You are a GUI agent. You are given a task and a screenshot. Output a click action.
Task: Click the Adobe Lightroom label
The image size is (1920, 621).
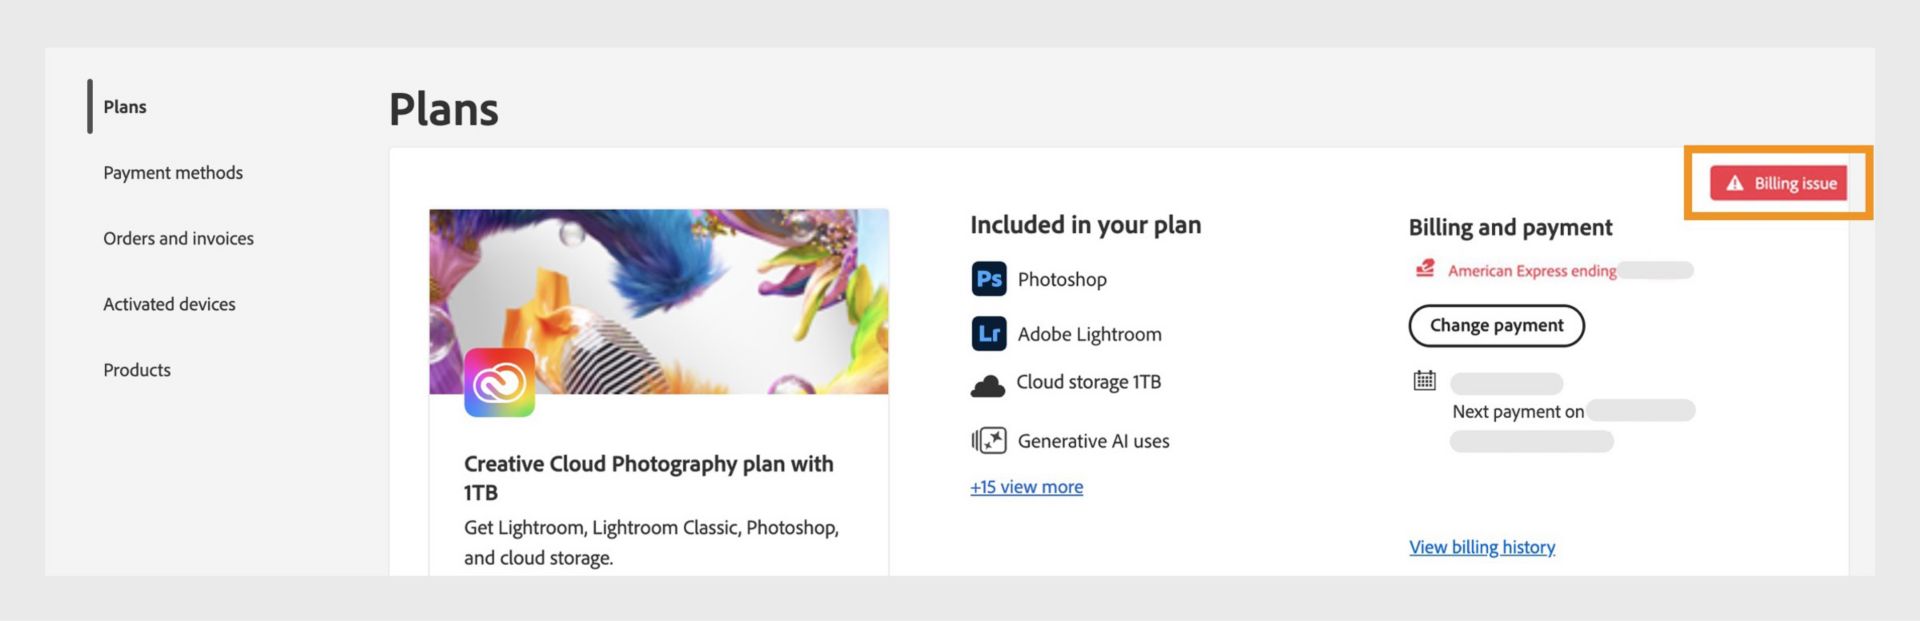click(x=1089, y=335)
